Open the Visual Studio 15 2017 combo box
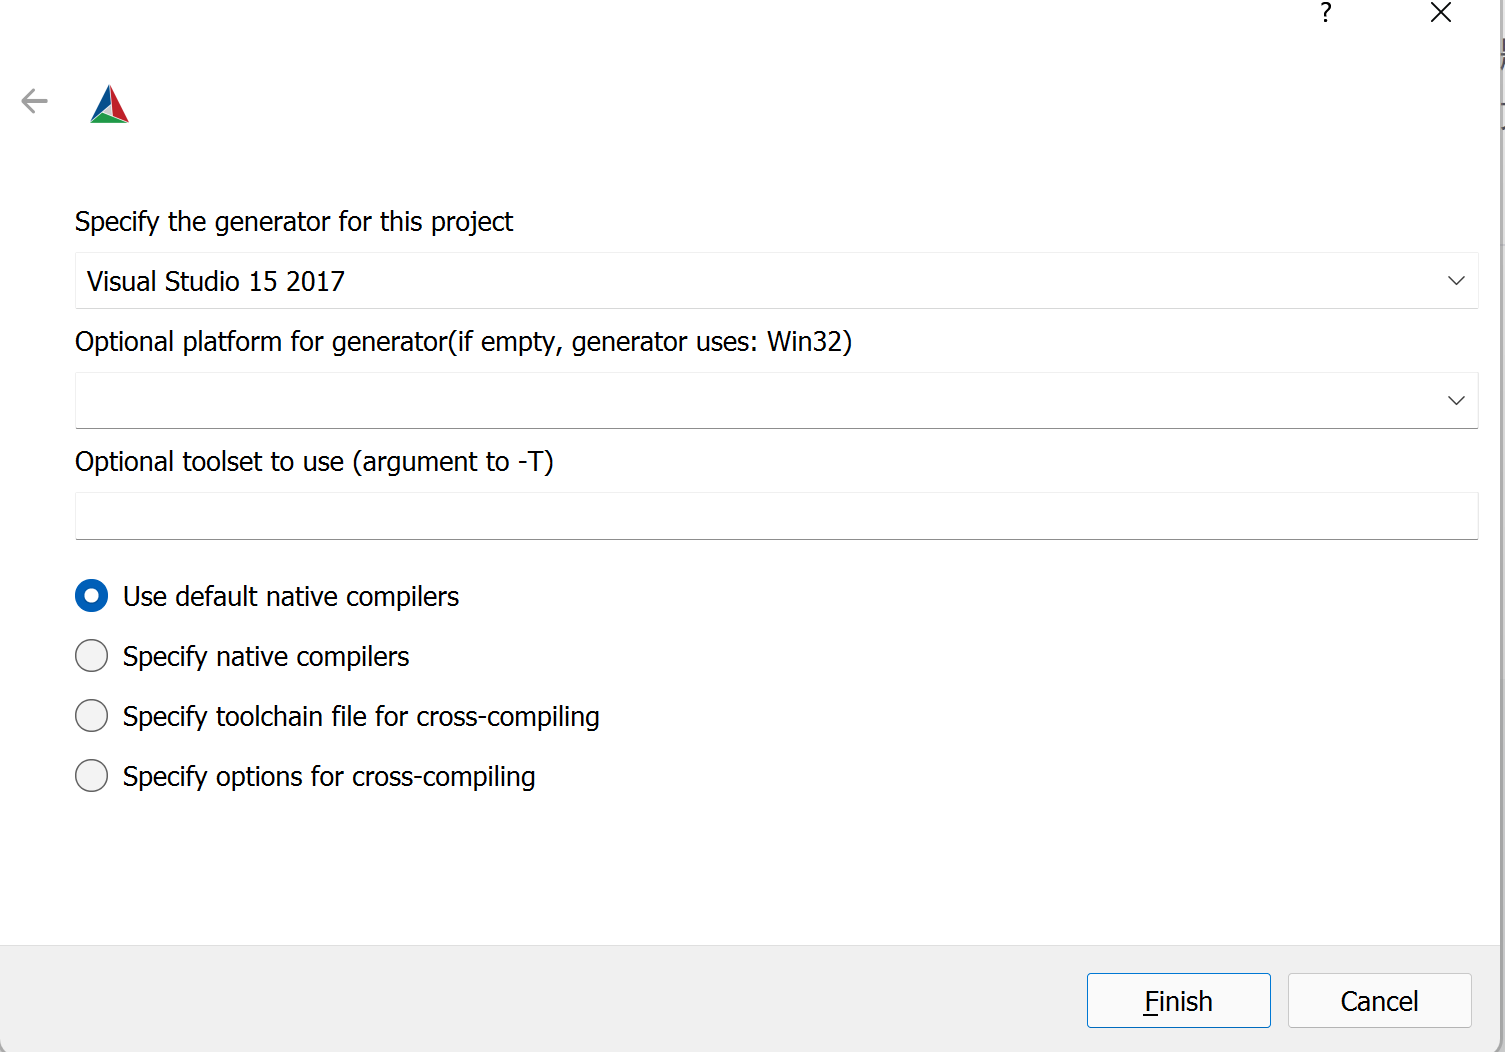The width and height of the screenshot is (1505, 1052). click(776, 281)
